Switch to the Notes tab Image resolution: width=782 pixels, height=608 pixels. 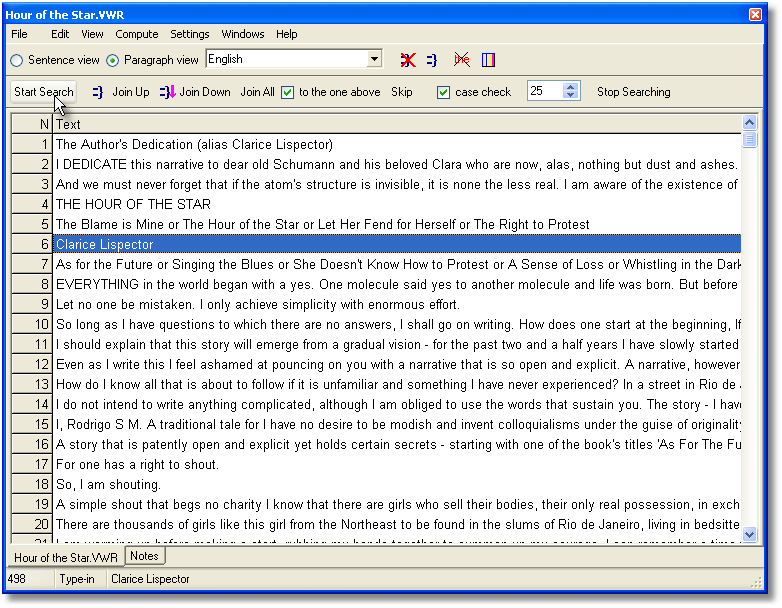144,556
